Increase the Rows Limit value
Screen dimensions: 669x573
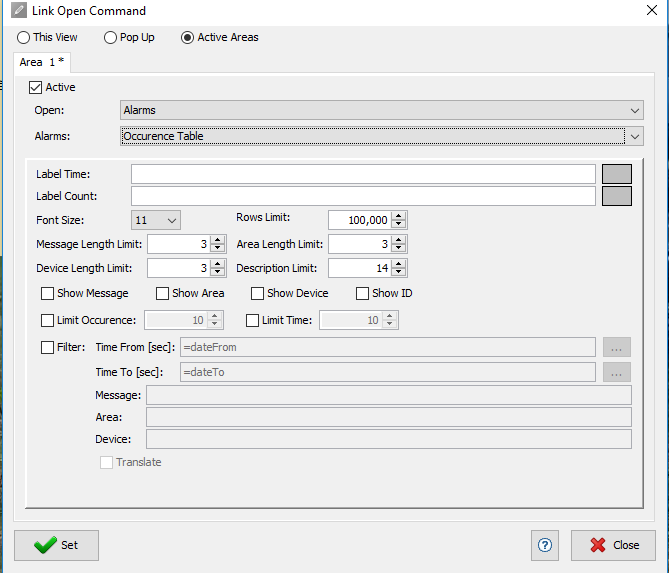tap(398, 216)
